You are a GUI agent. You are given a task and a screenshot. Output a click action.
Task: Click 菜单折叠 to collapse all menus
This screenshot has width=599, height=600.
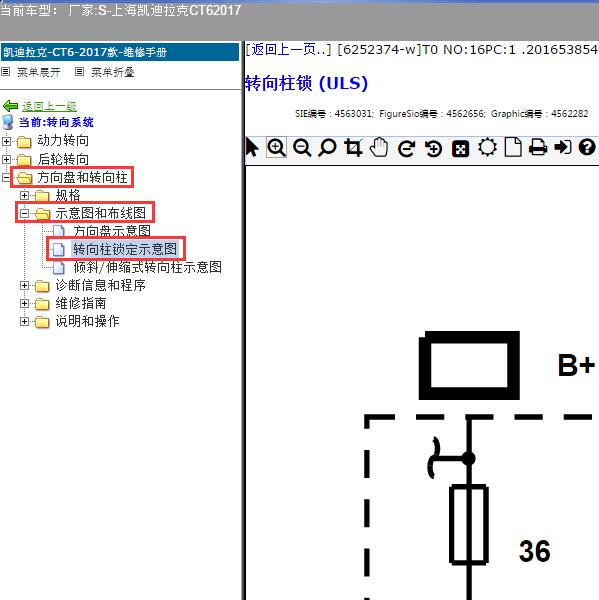pyautogui.click(x=113, y=72)
